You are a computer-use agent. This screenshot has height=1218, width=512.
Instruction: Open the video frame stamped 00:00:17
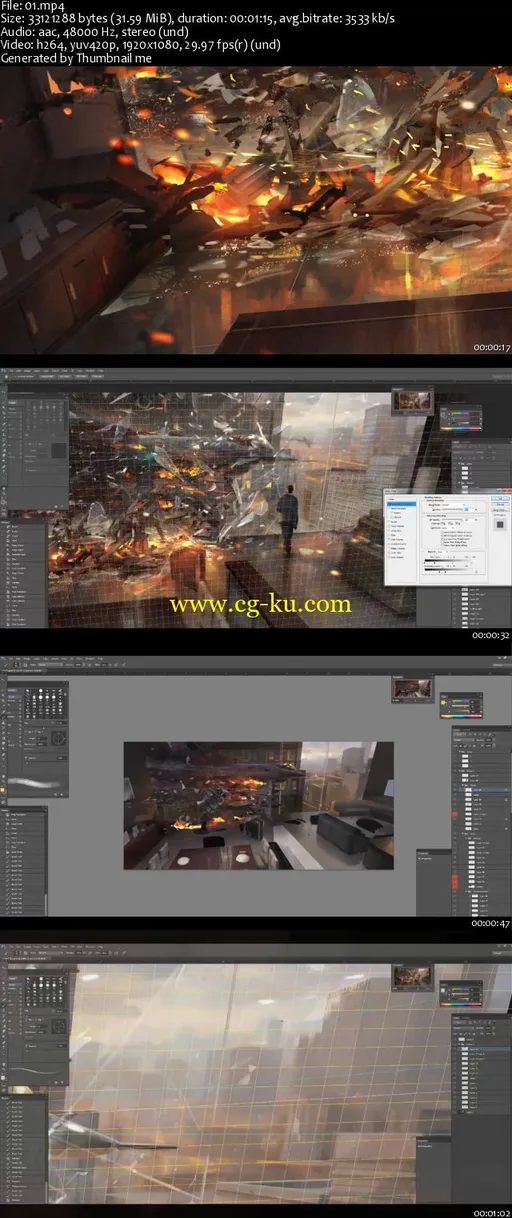(256, 210)
